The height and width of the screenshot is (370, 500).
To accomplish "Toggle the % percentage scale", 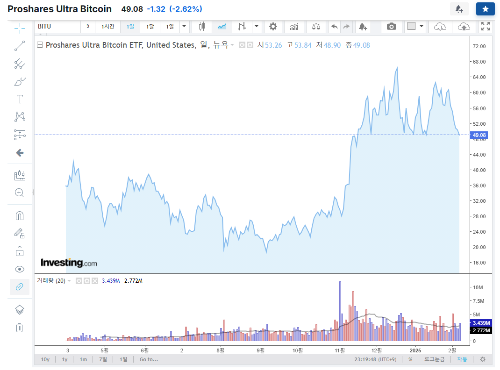I will [410, 359].
